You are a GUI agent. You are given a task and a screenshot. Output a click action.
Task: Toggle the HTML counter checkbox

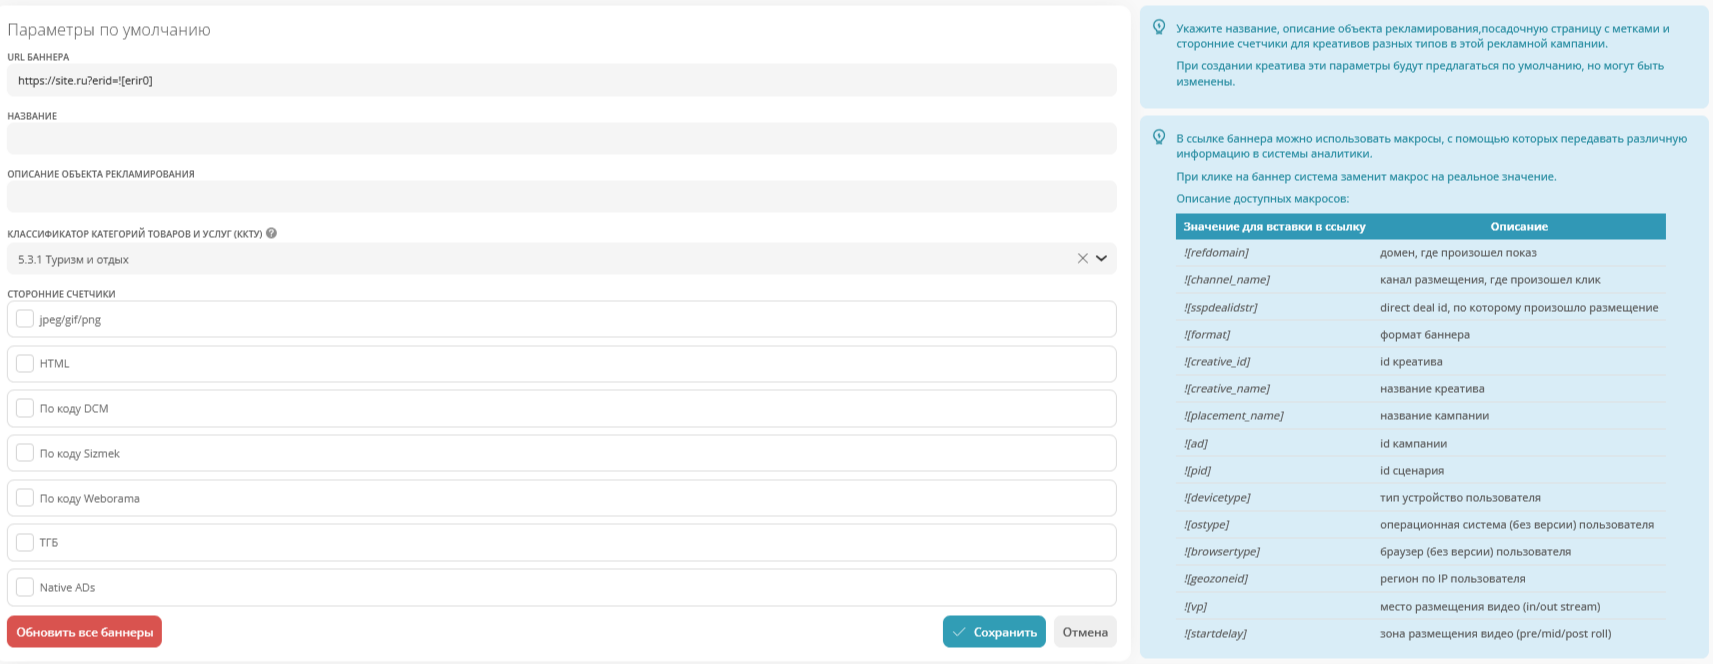(25, 363)
